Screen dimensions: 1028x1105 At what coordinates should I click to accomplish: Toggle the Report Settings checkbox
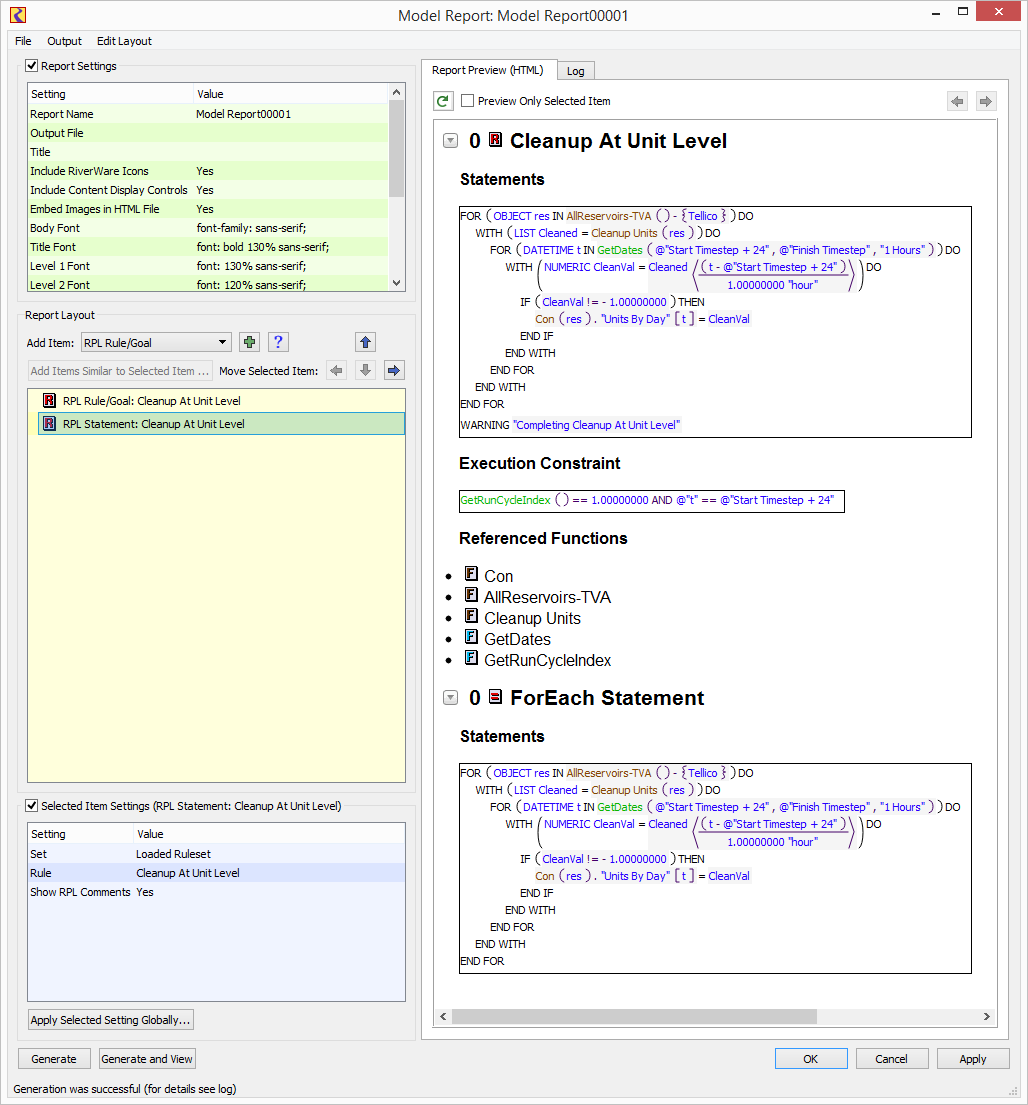pos(32,66)
